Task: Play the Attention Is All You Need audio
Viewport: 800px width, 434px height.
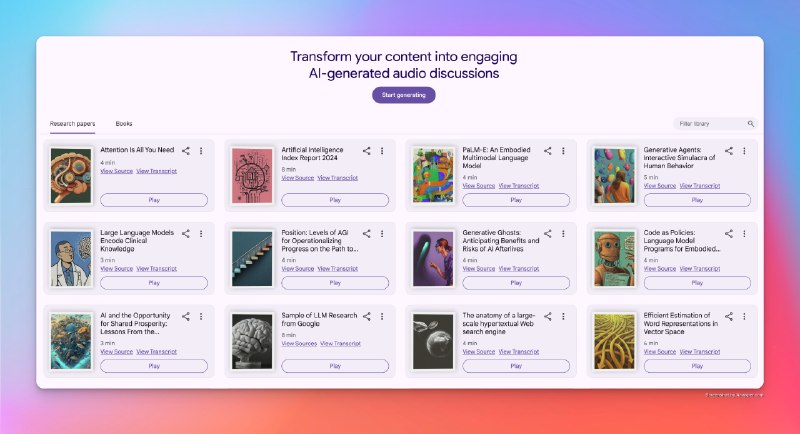Action: 154,200
